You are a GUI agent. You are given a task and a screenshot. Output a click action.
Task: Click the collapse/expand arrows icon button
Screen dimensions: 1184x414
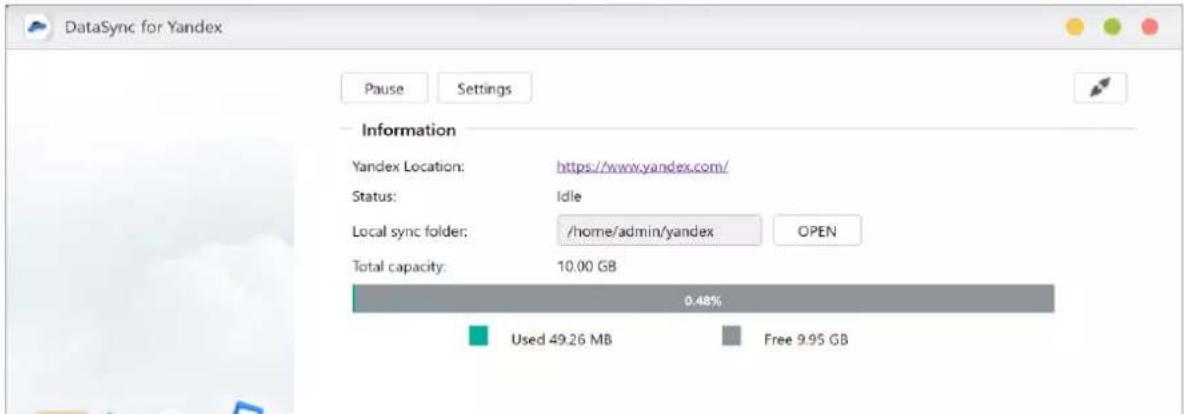tap(1100, 88)
